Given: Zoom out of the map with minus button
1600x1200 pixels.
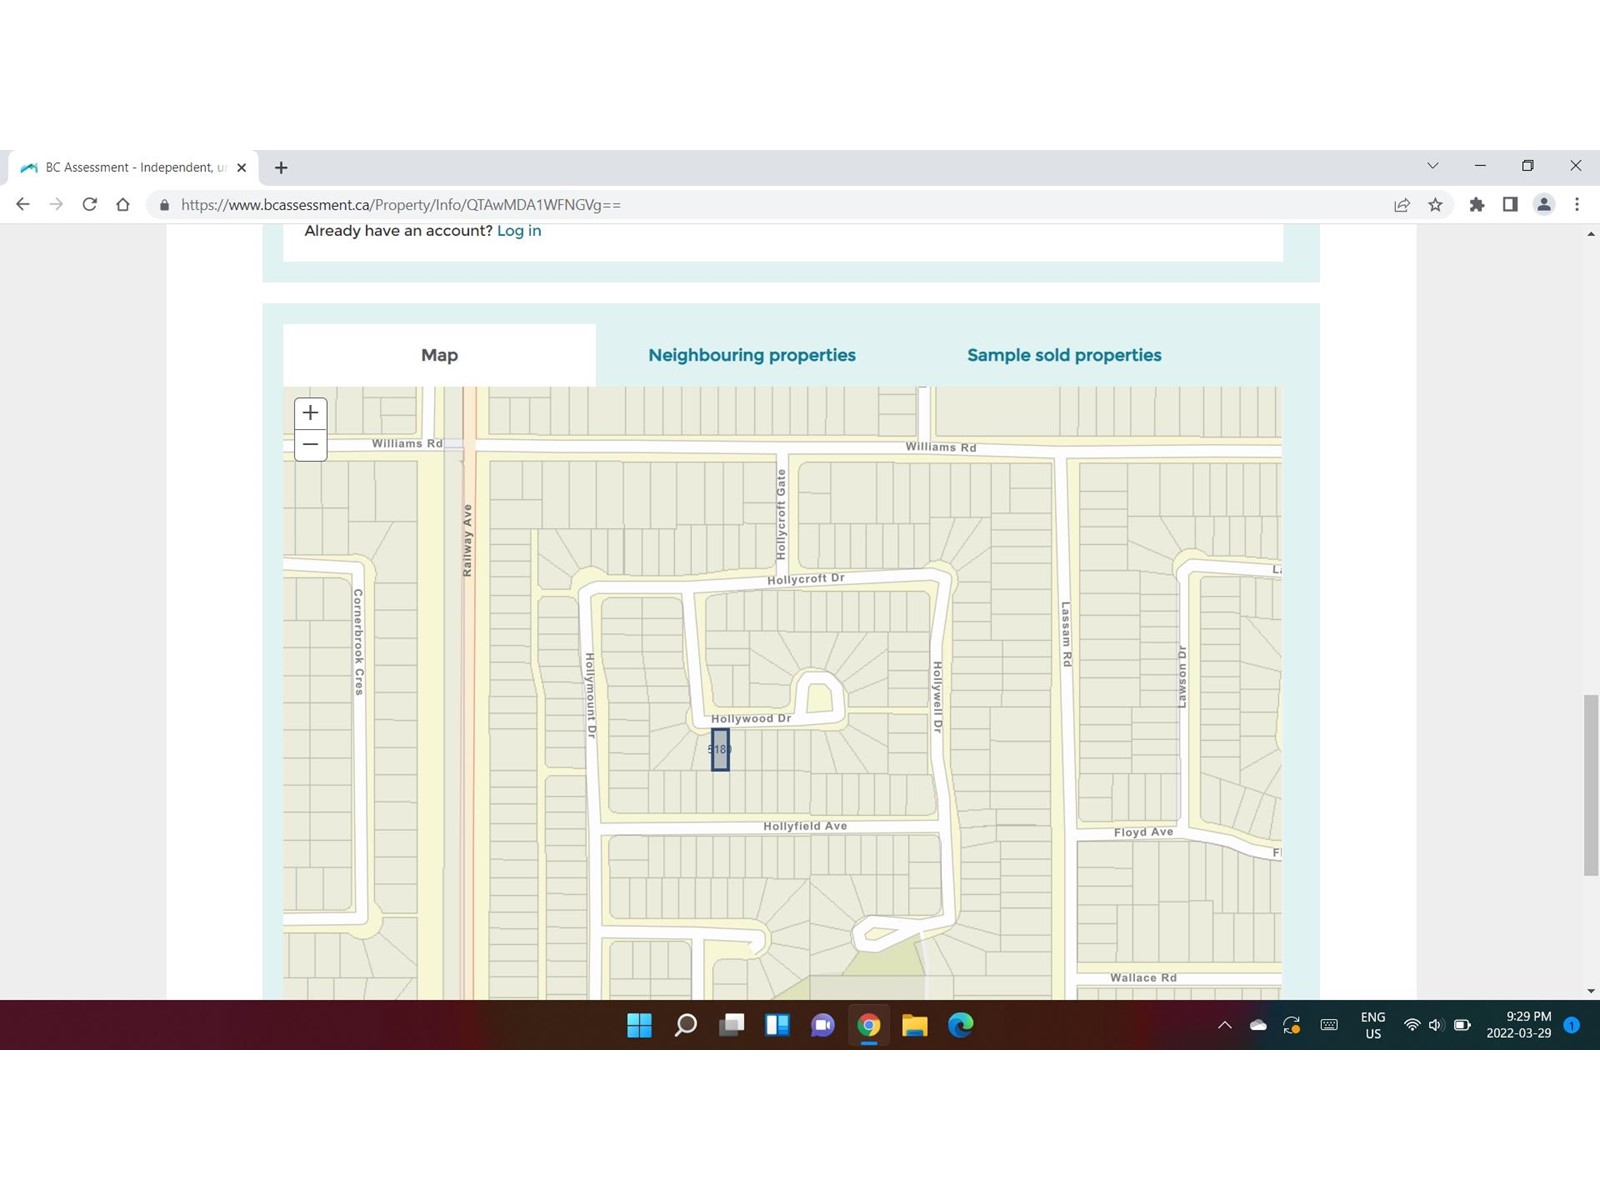Looking at the screenshot, I should point(310,445).
